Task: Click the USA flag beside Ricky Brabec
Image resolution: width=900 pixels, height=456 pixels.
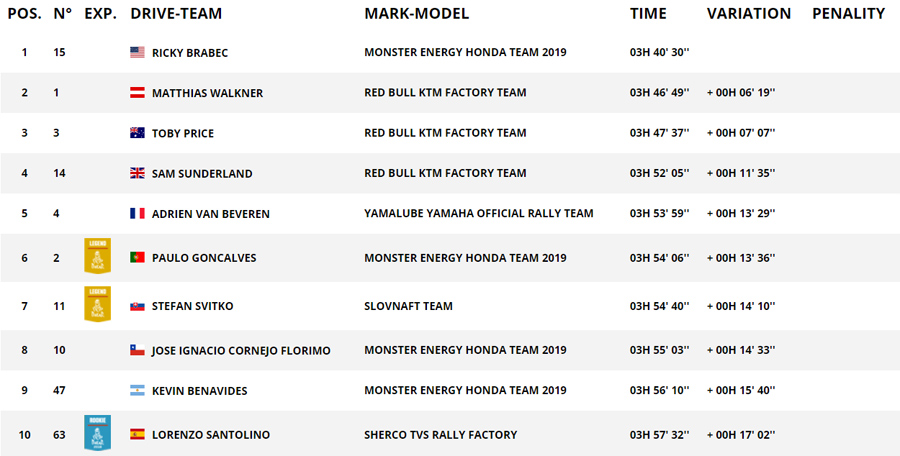Action: [x=138, y=52]
